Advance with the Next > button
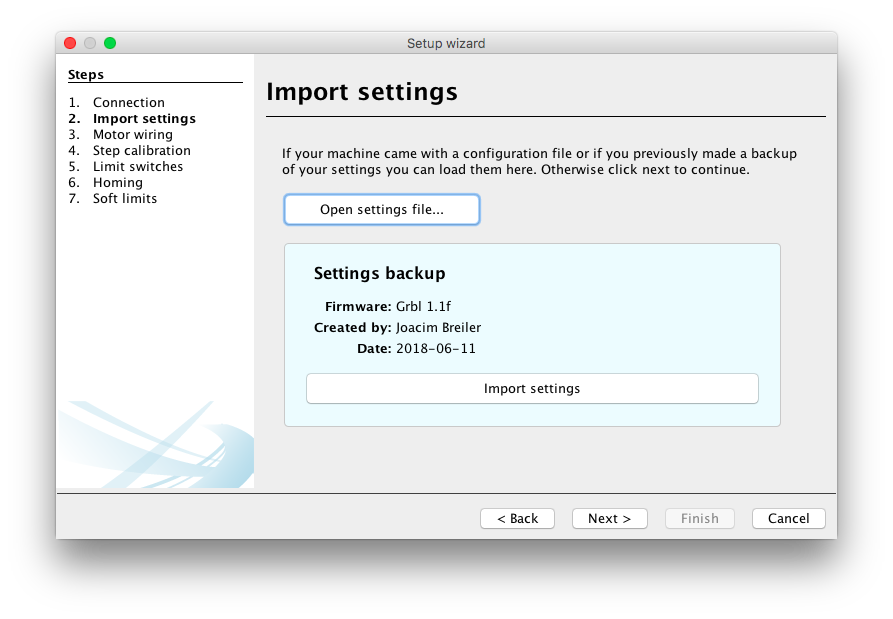 point(609,518)
